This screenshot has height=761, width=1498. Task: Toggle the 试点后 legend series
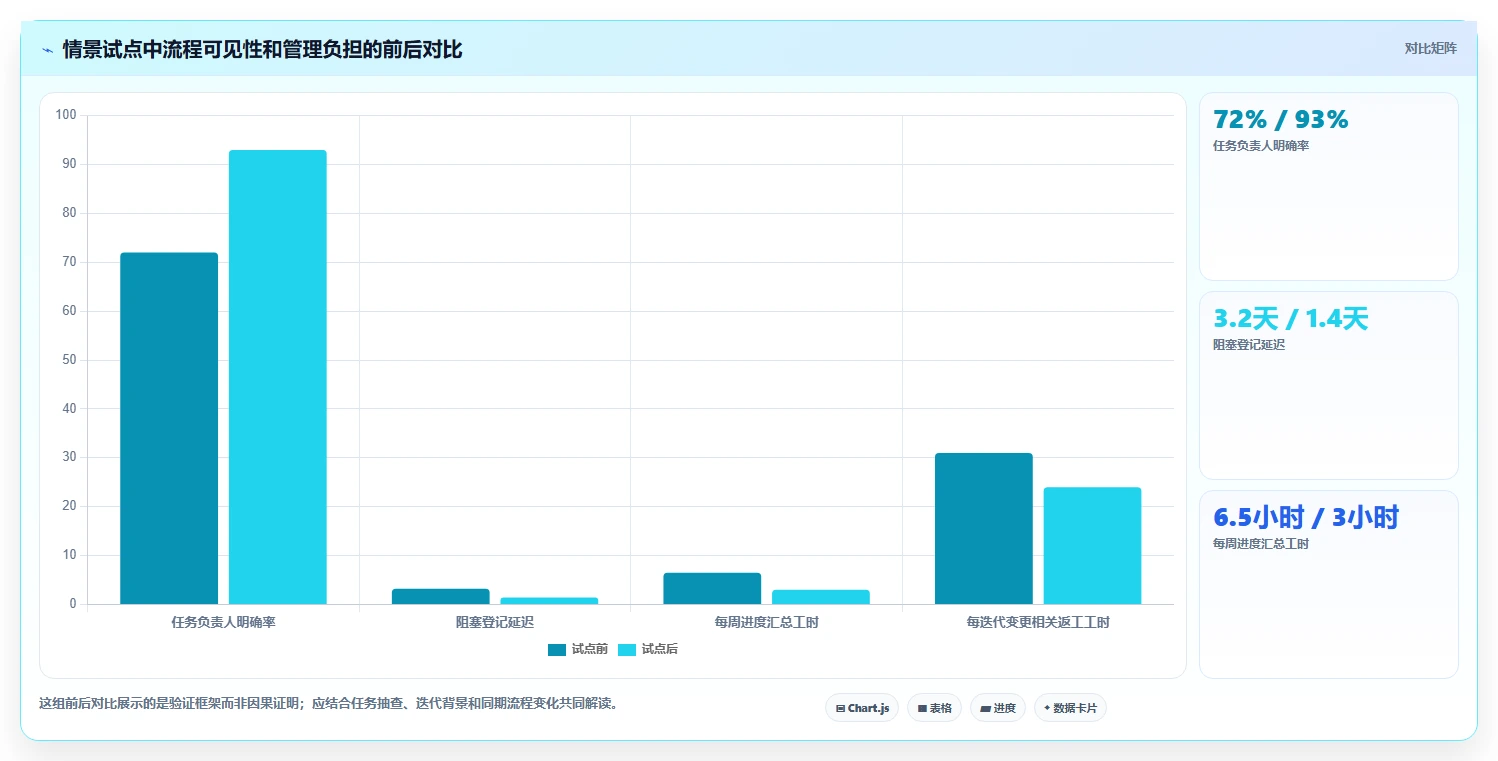(x=648, y=649)
